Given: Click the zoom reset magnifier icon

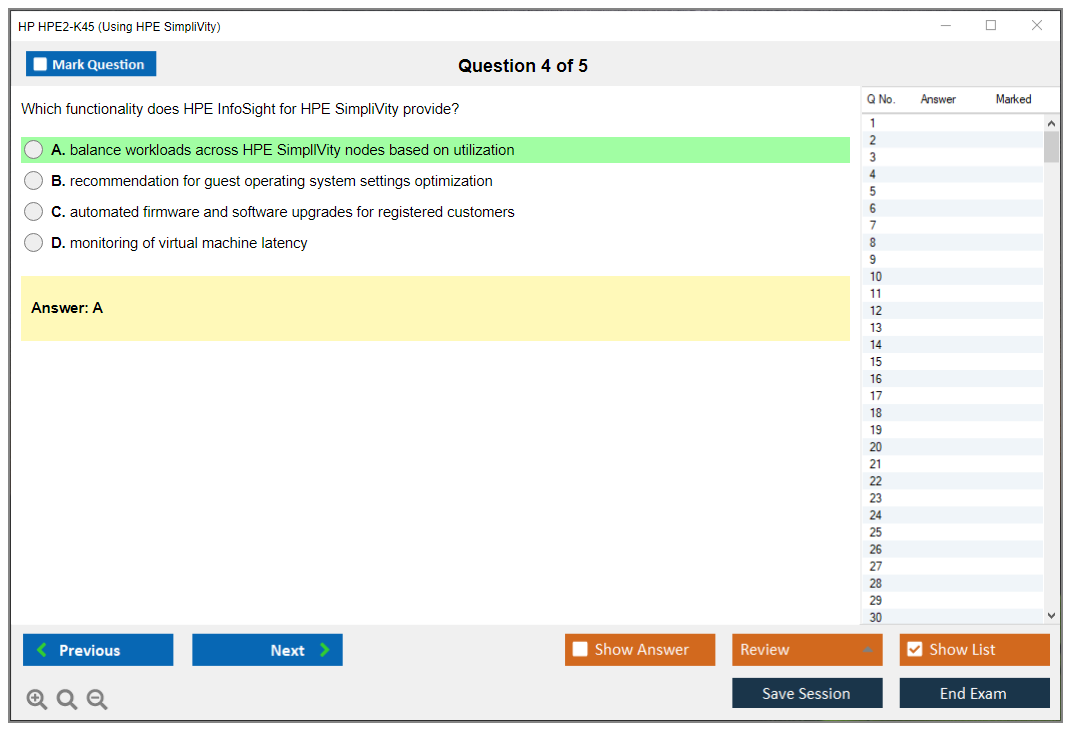Looking at the screenshot, I should point(67,700).
